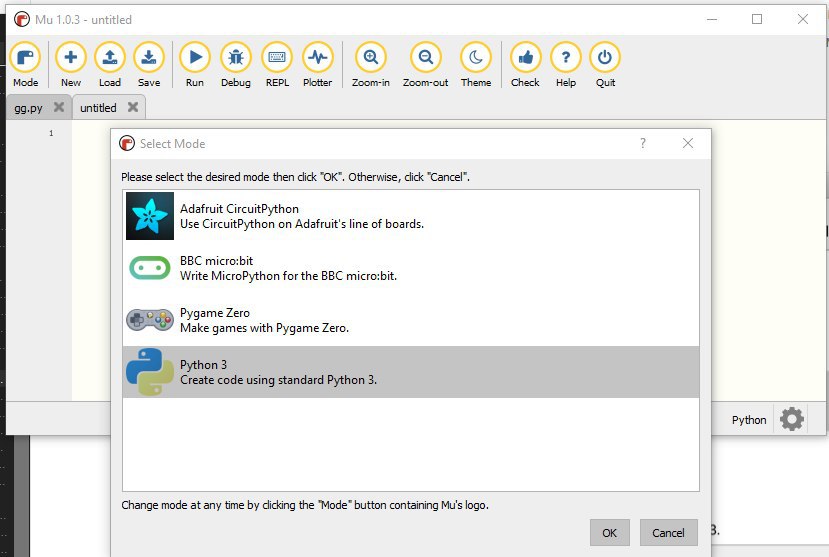Close the untitled tab
The width and height of the screenshot is (829, 557).
click(133, 107)
